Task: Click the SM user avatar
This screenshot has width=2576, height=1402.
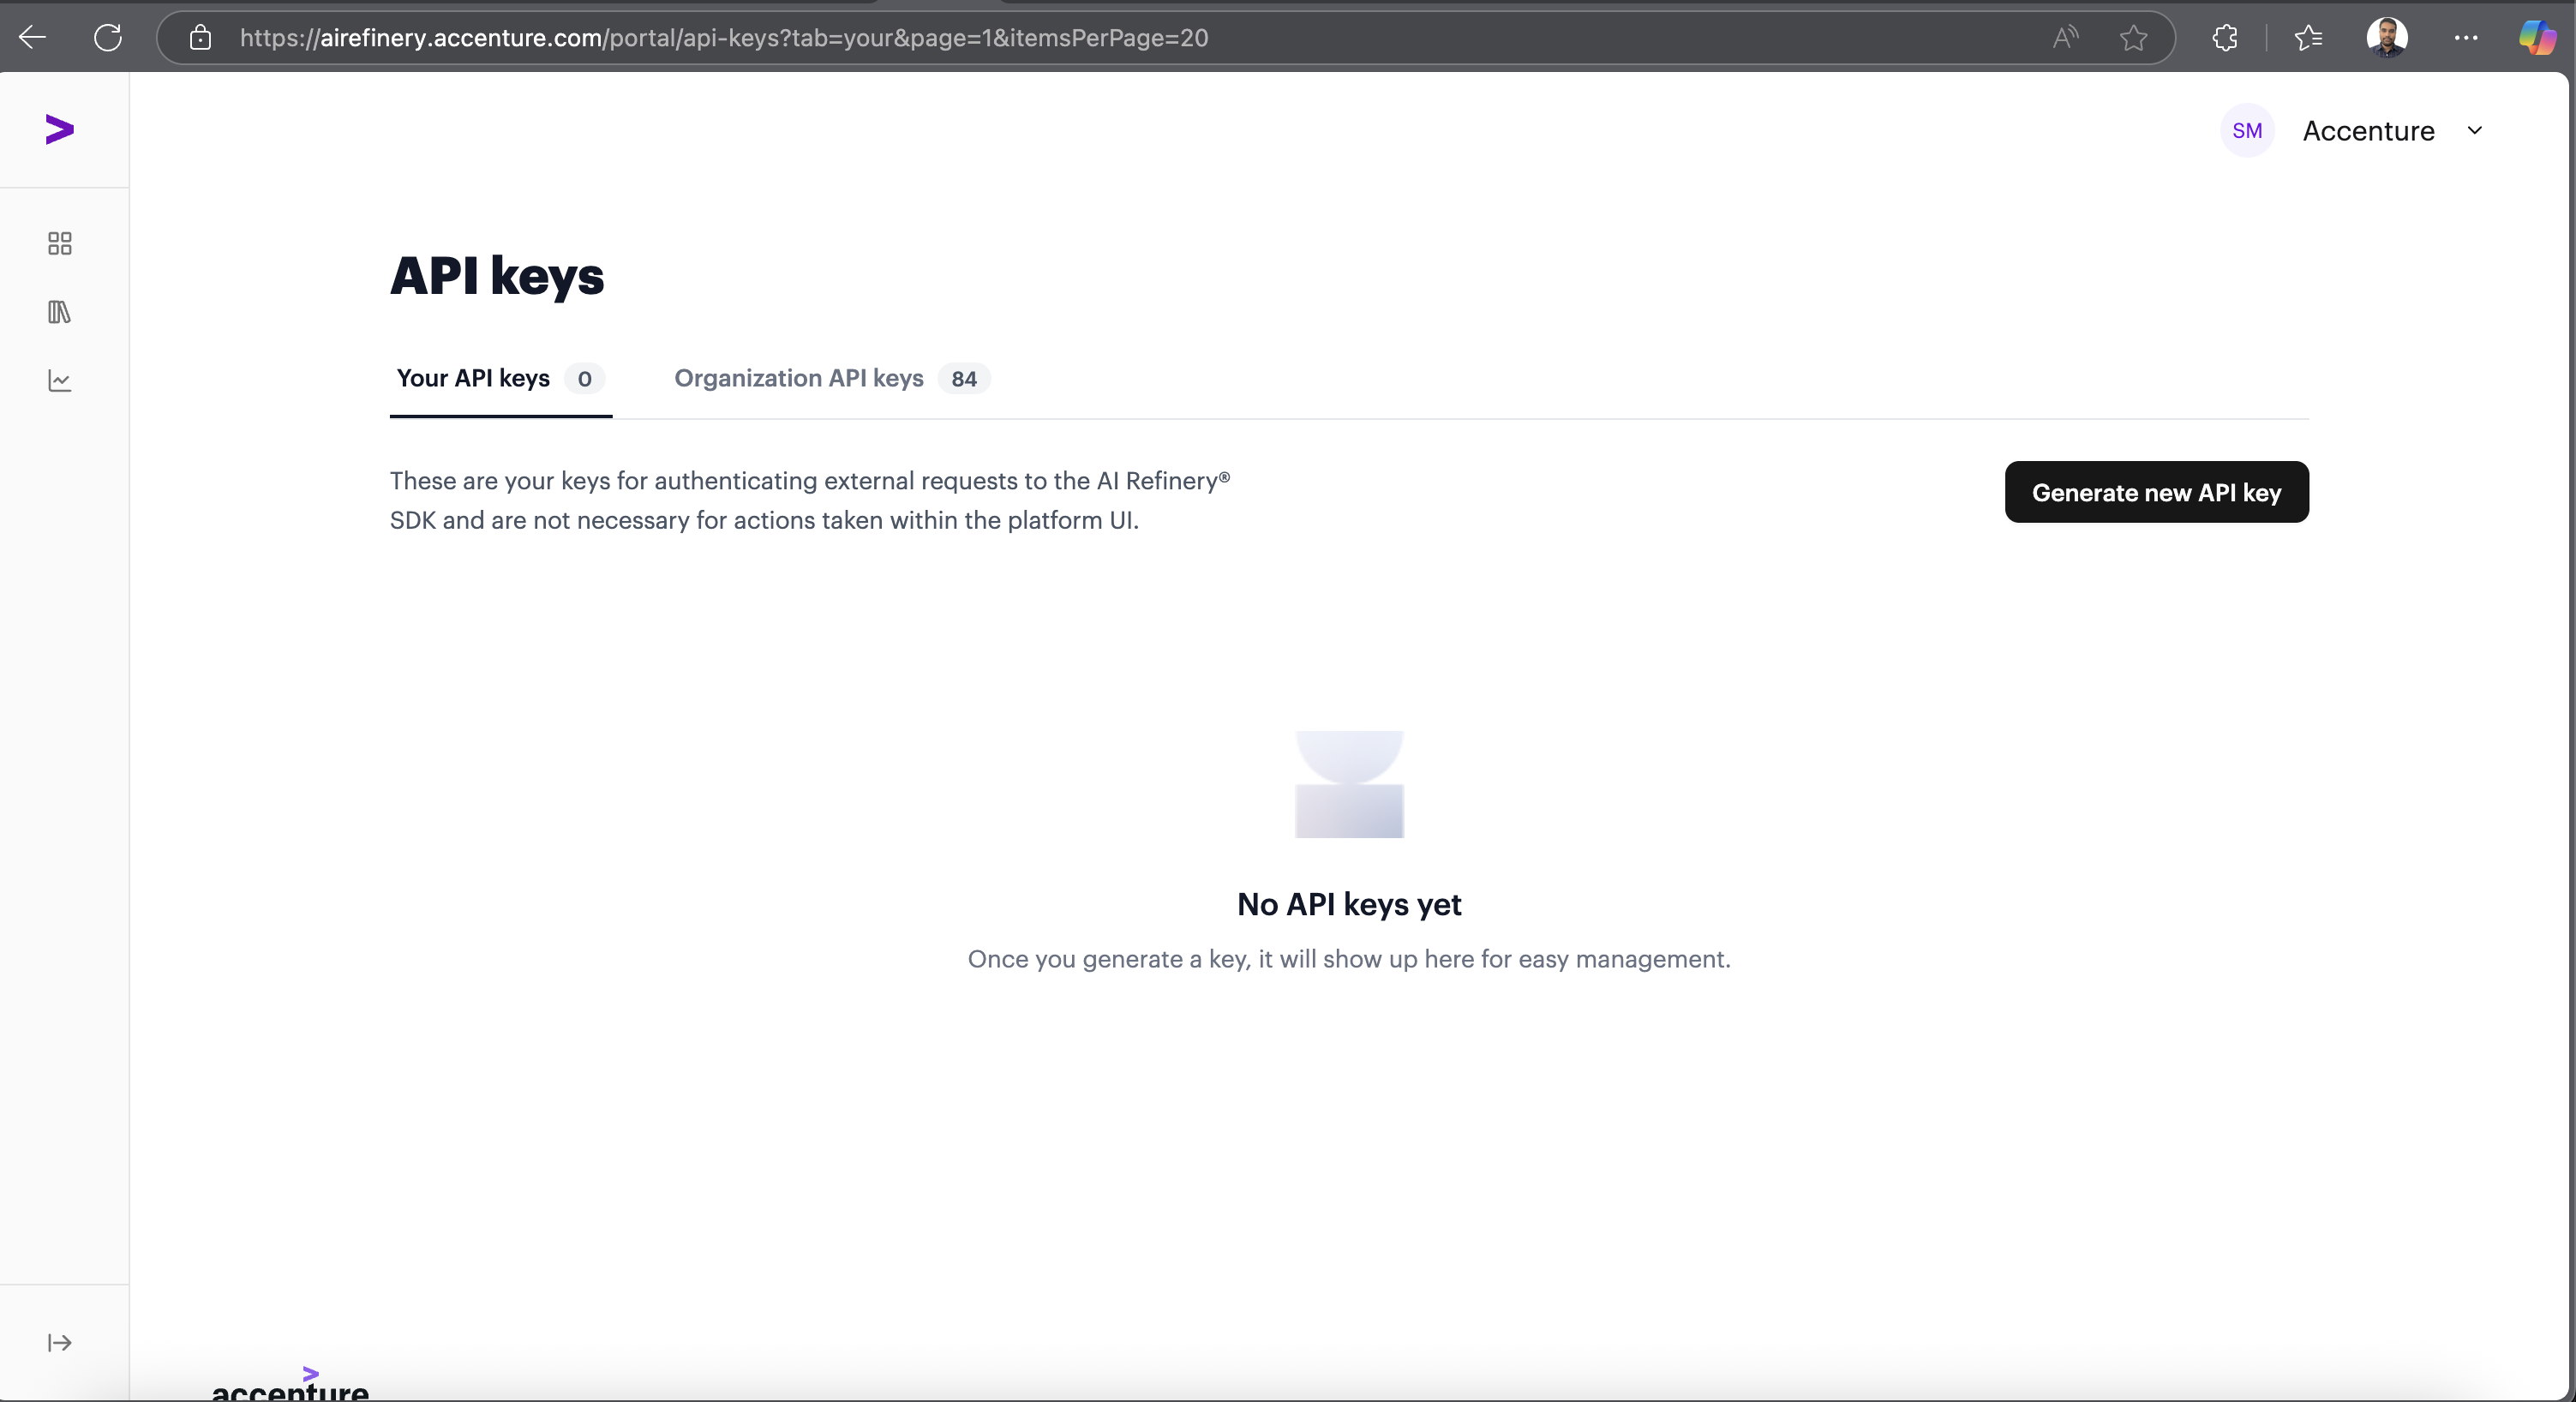Action: (x=2247, y=131)
